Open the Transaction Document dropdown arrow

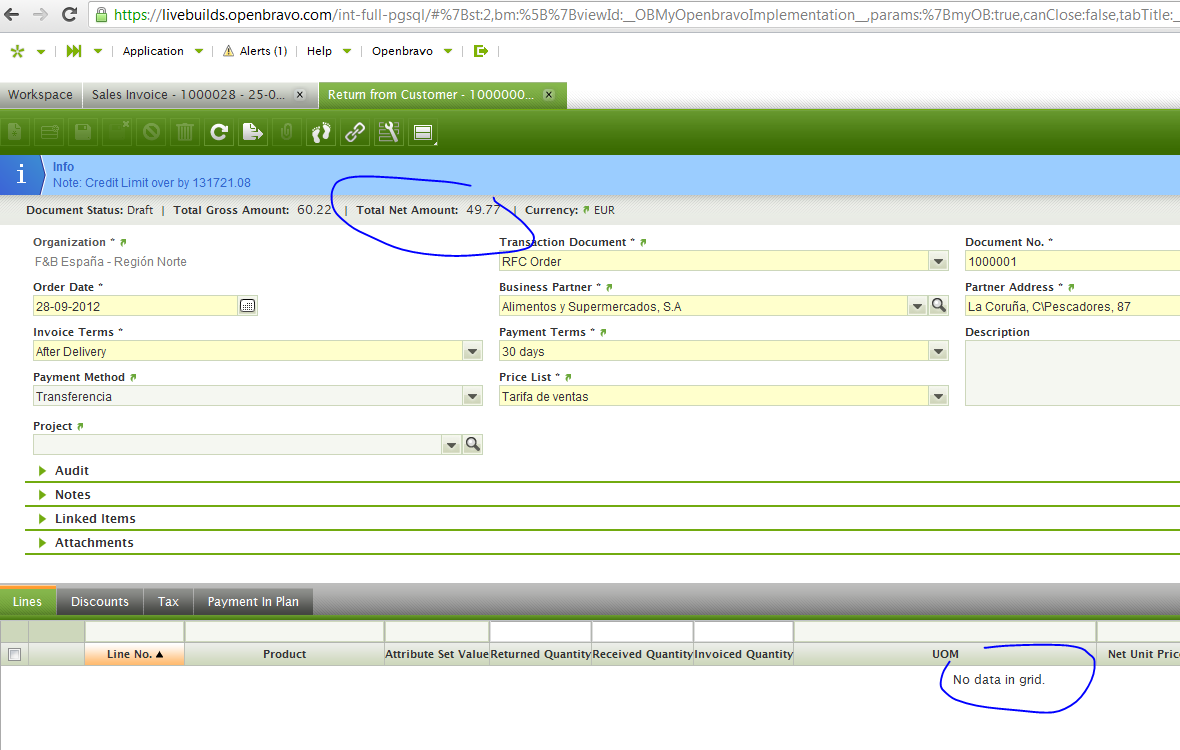(938, 261)
